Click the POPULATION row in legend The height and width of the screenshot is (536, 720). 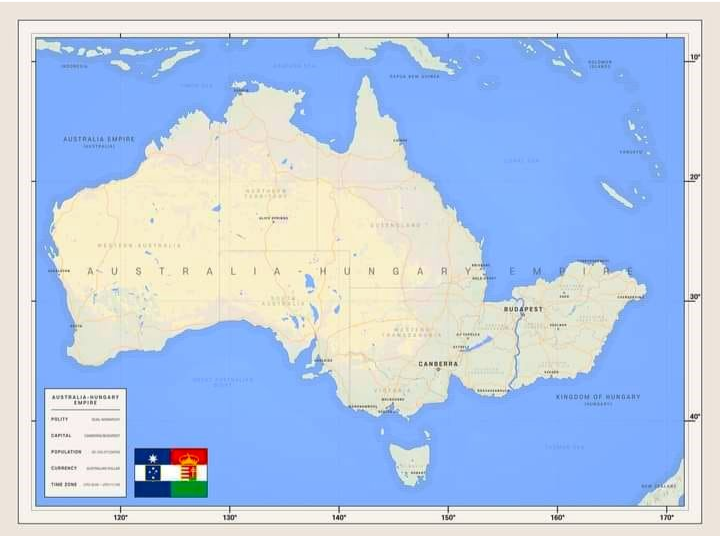(x=85, y=452)
